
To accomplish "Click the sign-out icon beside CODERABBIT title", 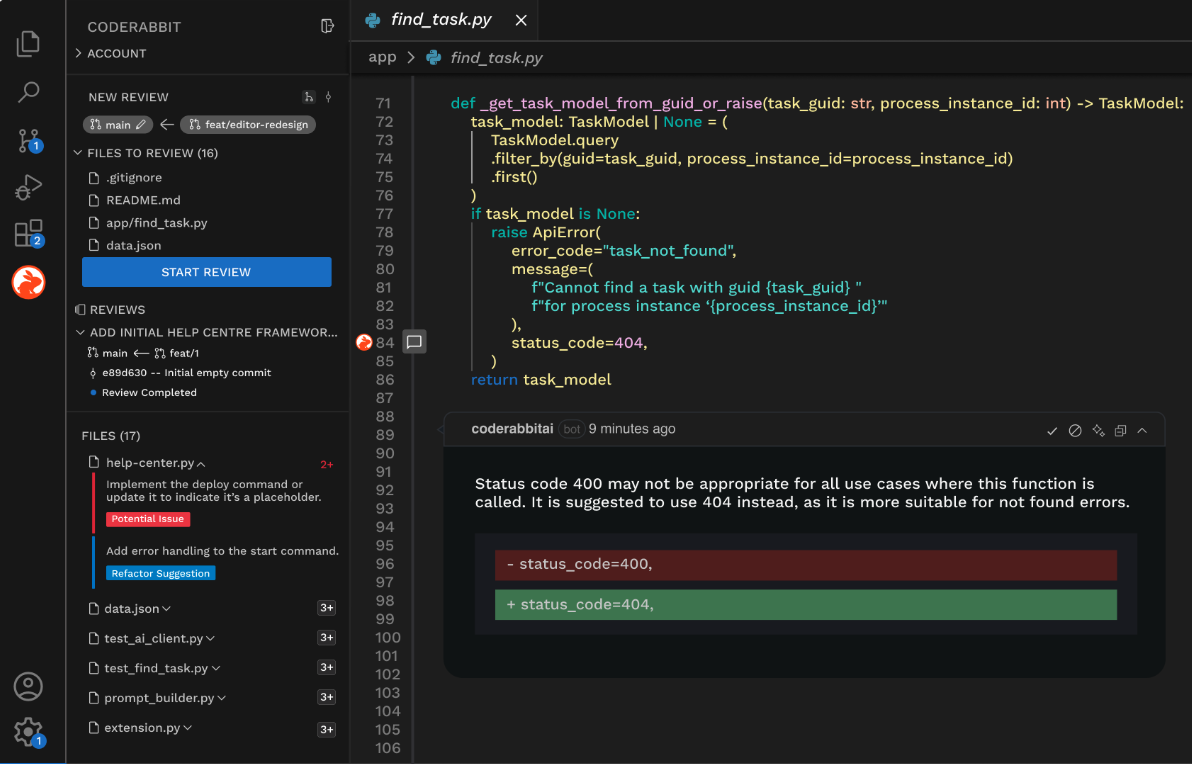I will 327,26.
